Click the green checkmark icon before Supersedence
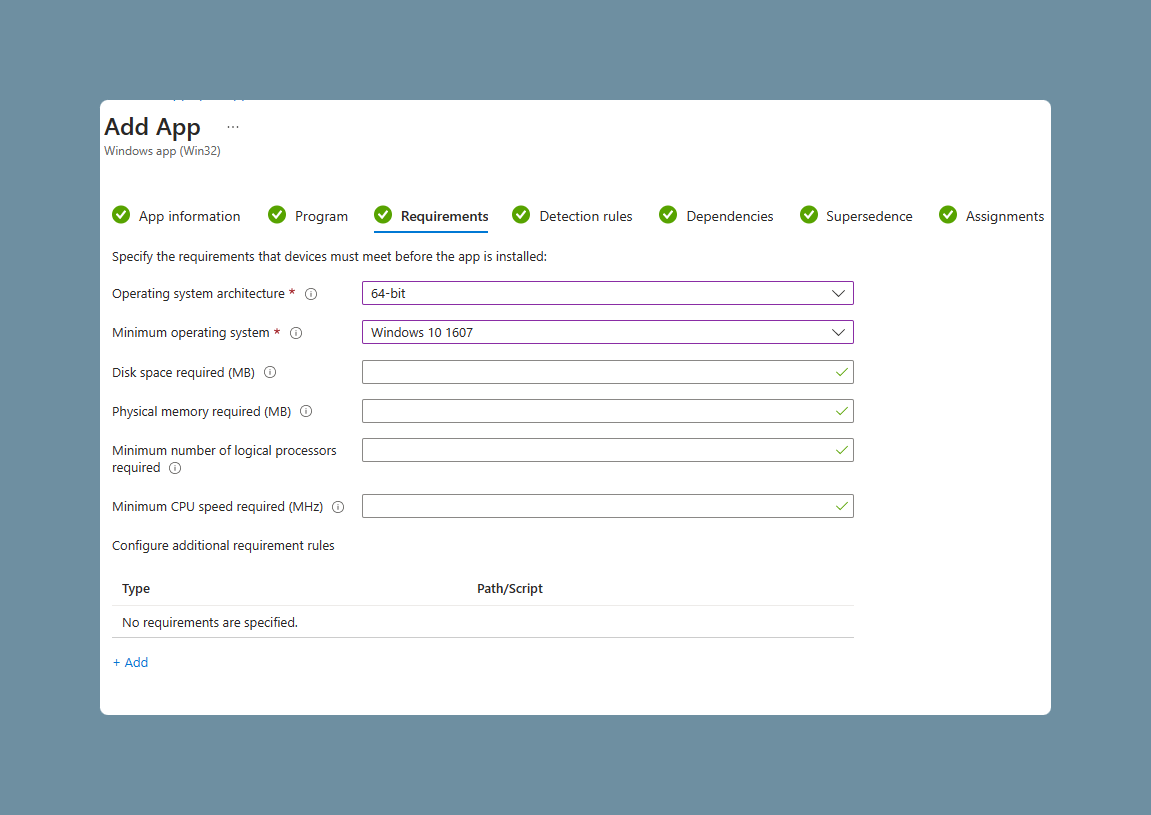1151x815 pixels. pos(809,214)
